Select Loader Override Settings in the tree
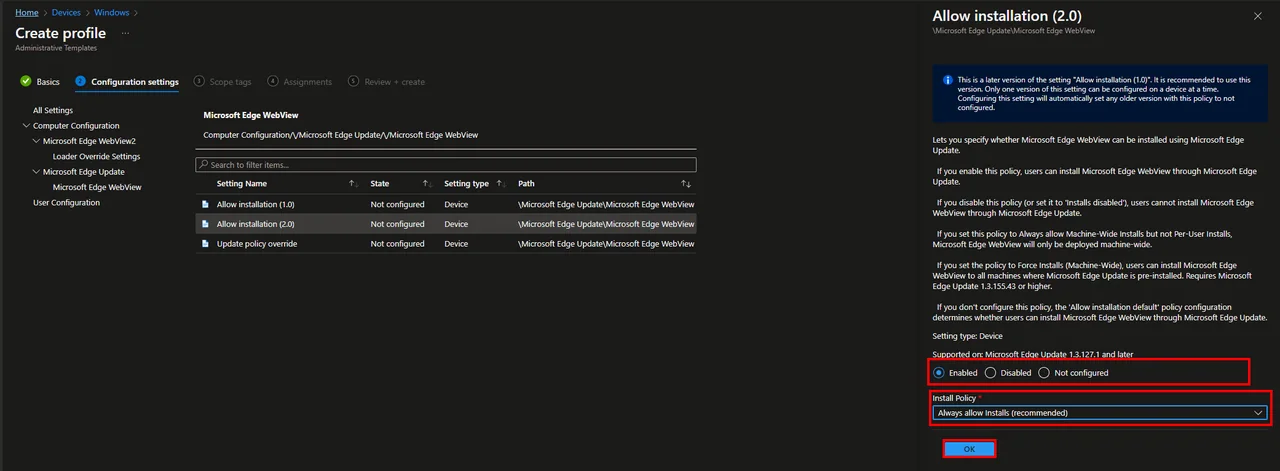 click(x=97, y=156)
